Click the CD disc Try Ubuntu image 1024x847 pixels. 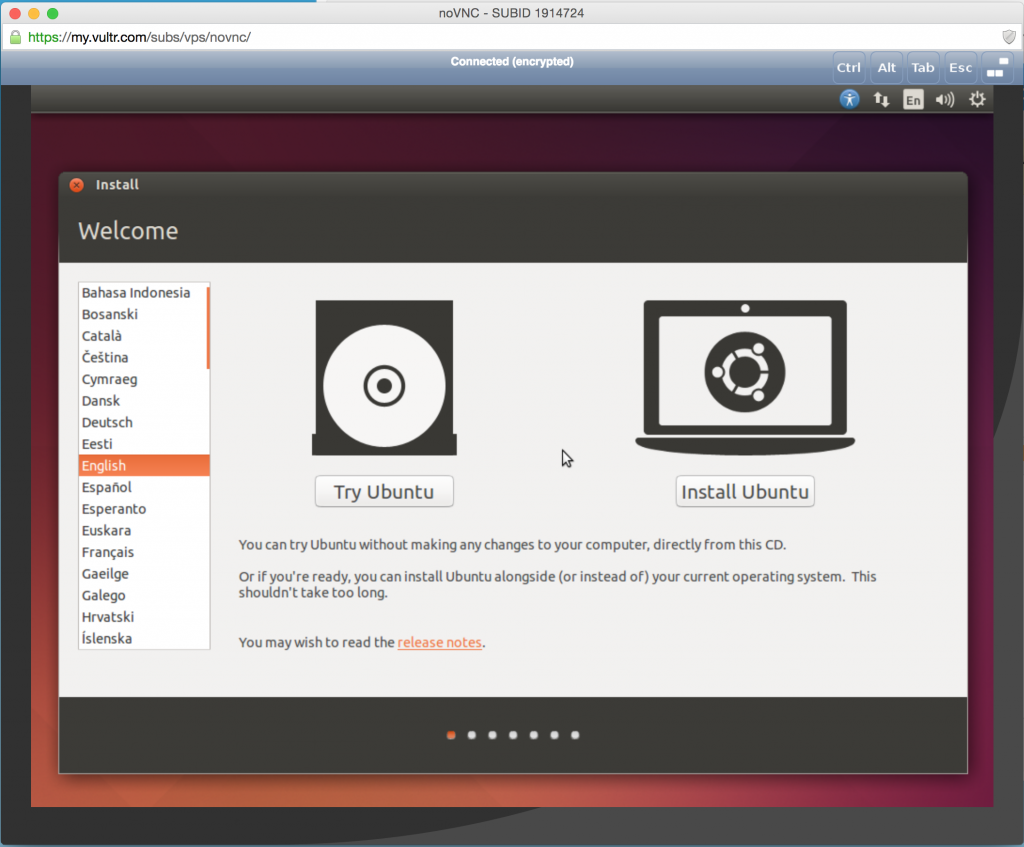point(384,377)
